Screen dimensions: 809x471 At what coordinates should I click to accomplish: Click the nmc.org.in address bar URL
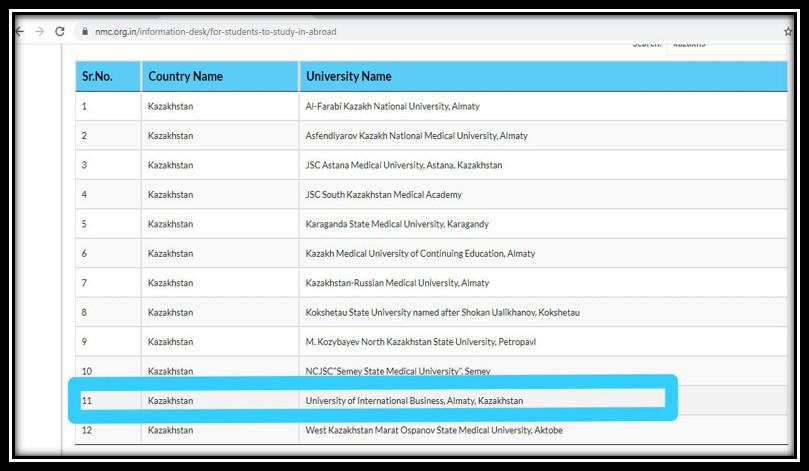[215, 32]
